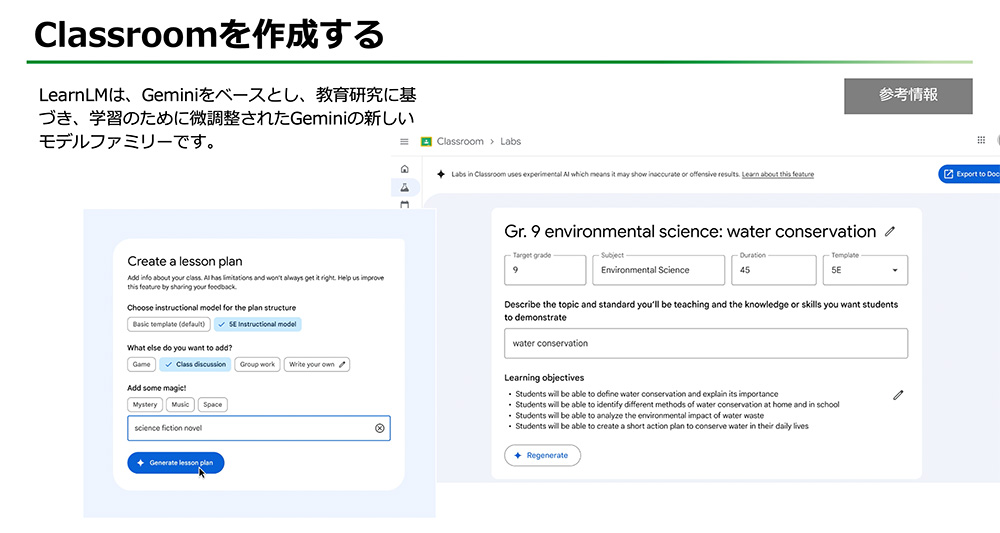Click Classroom in the breadcrumb
The width and height of the screenshot is (1000, 533).
[460, 142]
